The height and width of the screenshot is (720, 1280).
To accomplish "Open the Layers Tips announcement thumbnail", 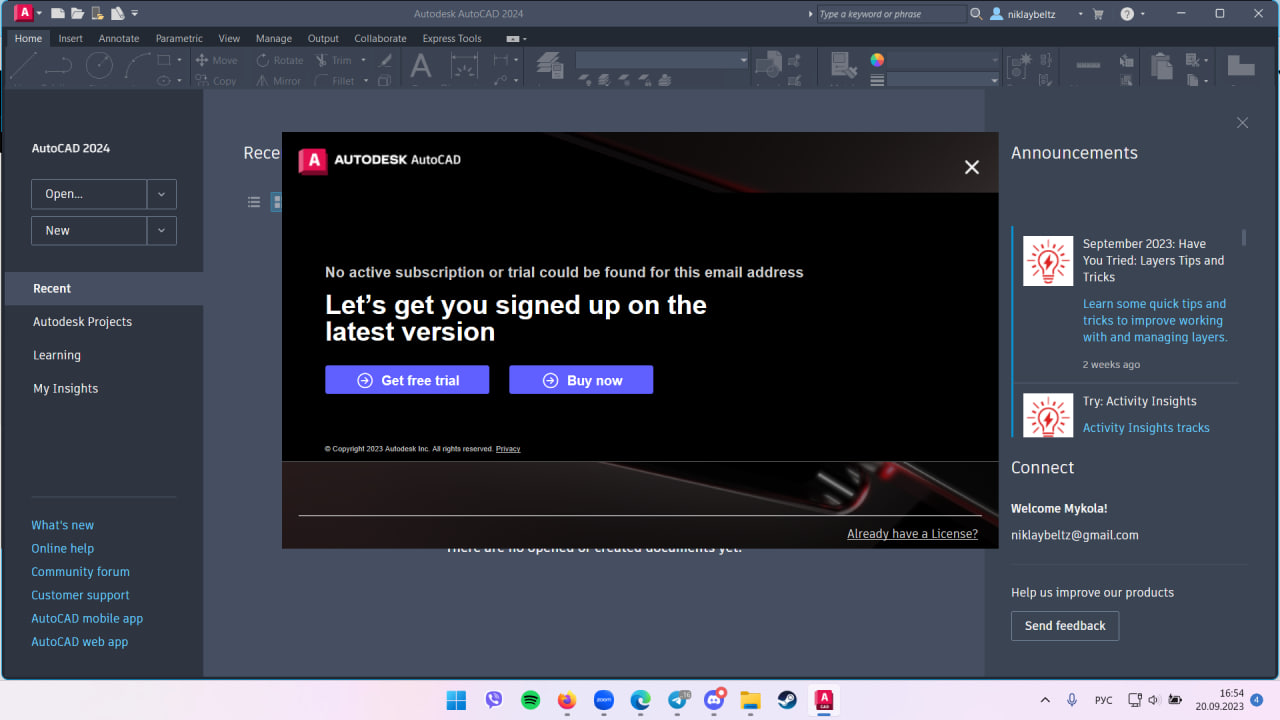I will click(x=1048, y=261).
